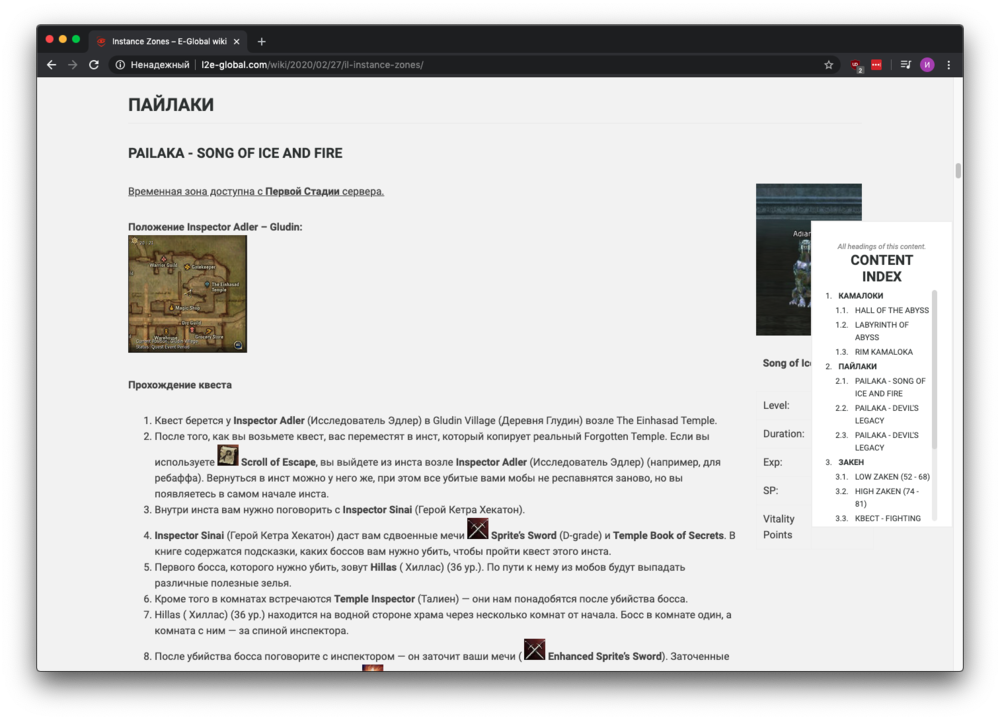Open the Gludin map thumbnail
Image resolution: width=1000 pixels, height=720 pixels.
[187, 294]
